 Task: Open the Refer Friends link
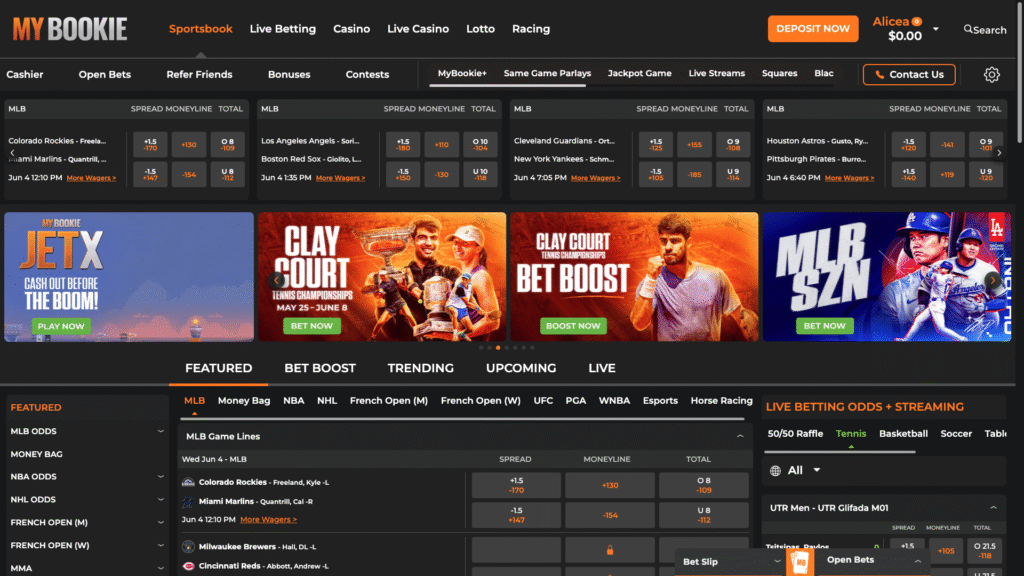[x=199, y=74]
